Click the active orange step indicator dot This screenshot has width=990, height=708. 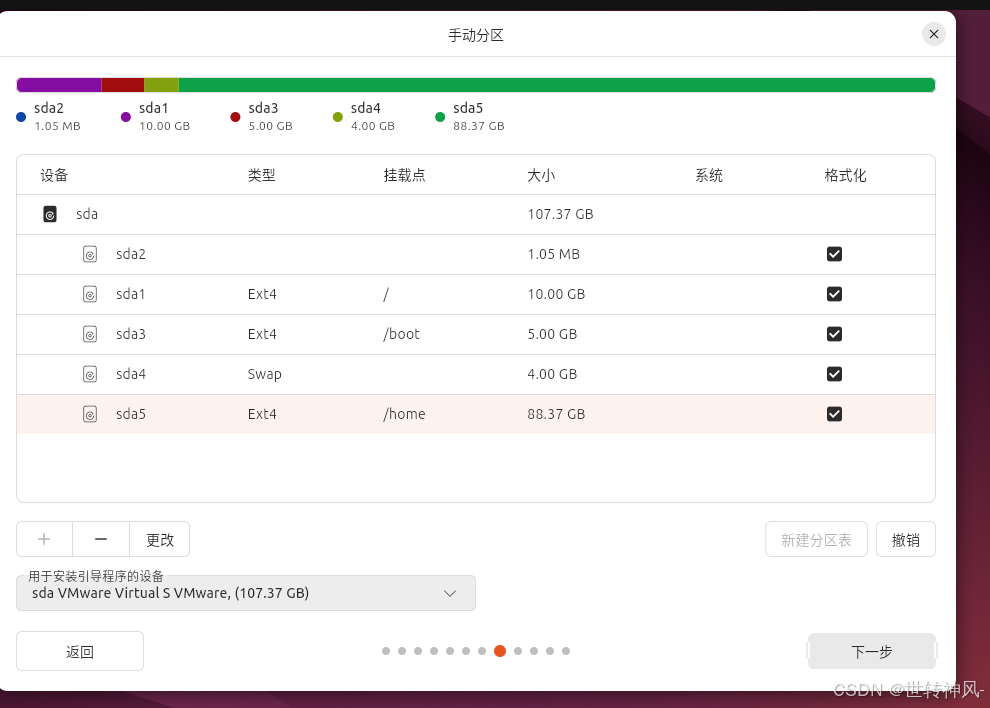pyautogui.click(x=500, y=651)
